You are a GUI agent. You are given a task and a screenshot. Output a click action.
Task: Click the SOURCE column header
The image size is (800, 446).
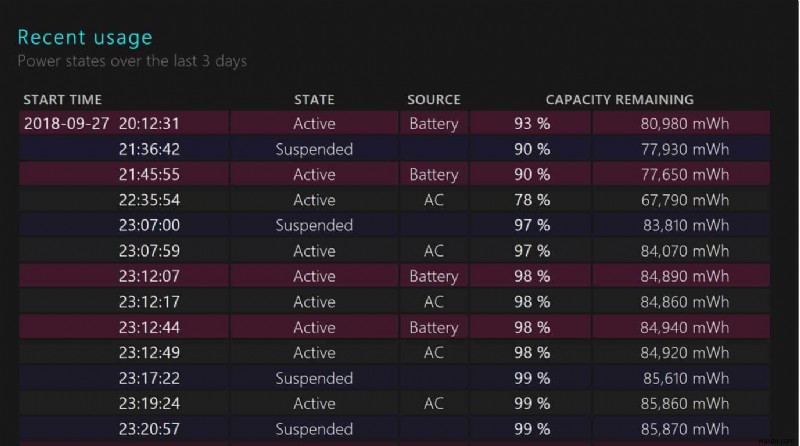433,100
